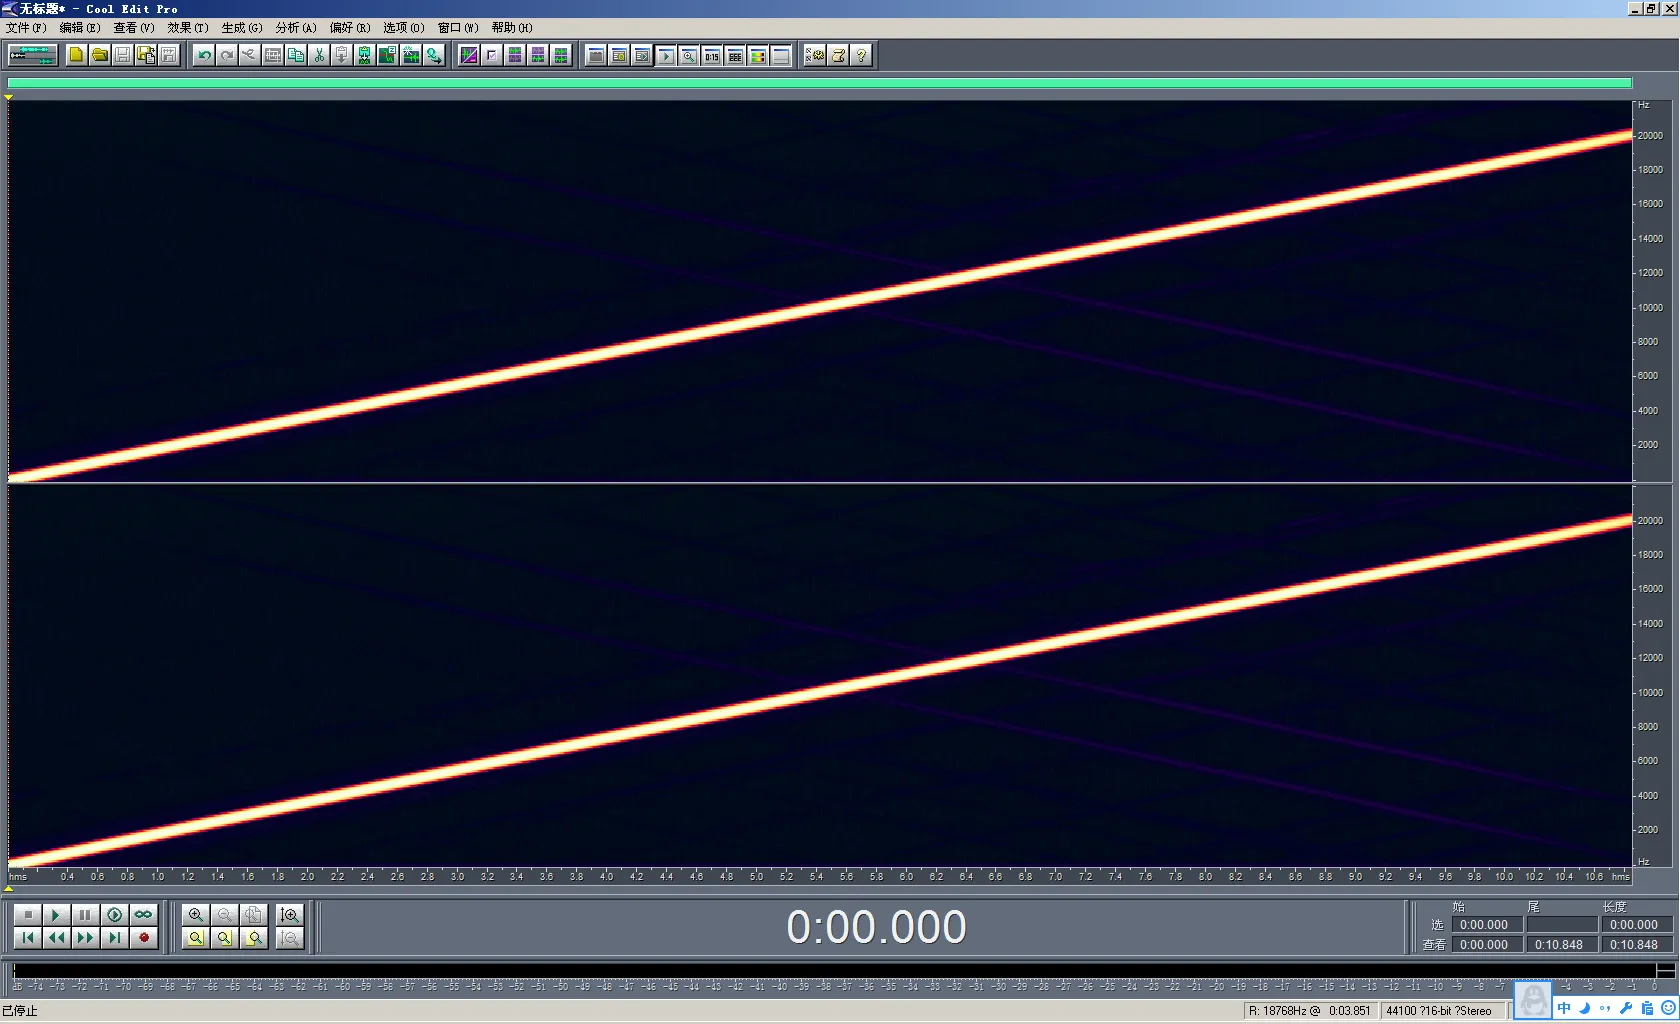Viewport: 1680px width, 1024px height.
Task: Click the help question mark icon
Action: [x=861, y=55]
